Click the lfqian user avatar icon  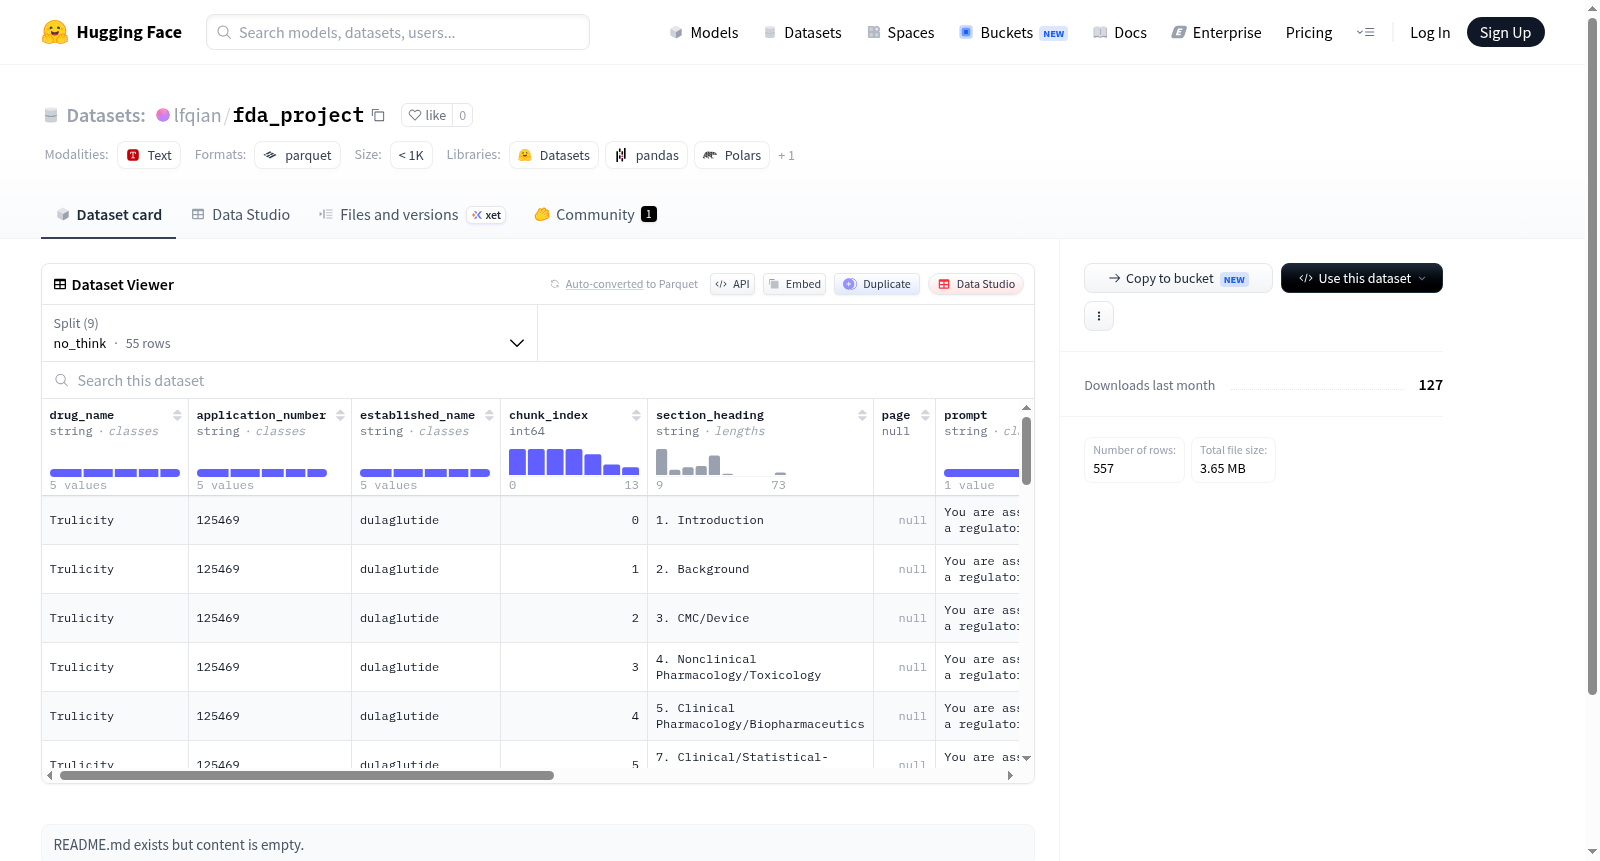click(x=163, y=115)
